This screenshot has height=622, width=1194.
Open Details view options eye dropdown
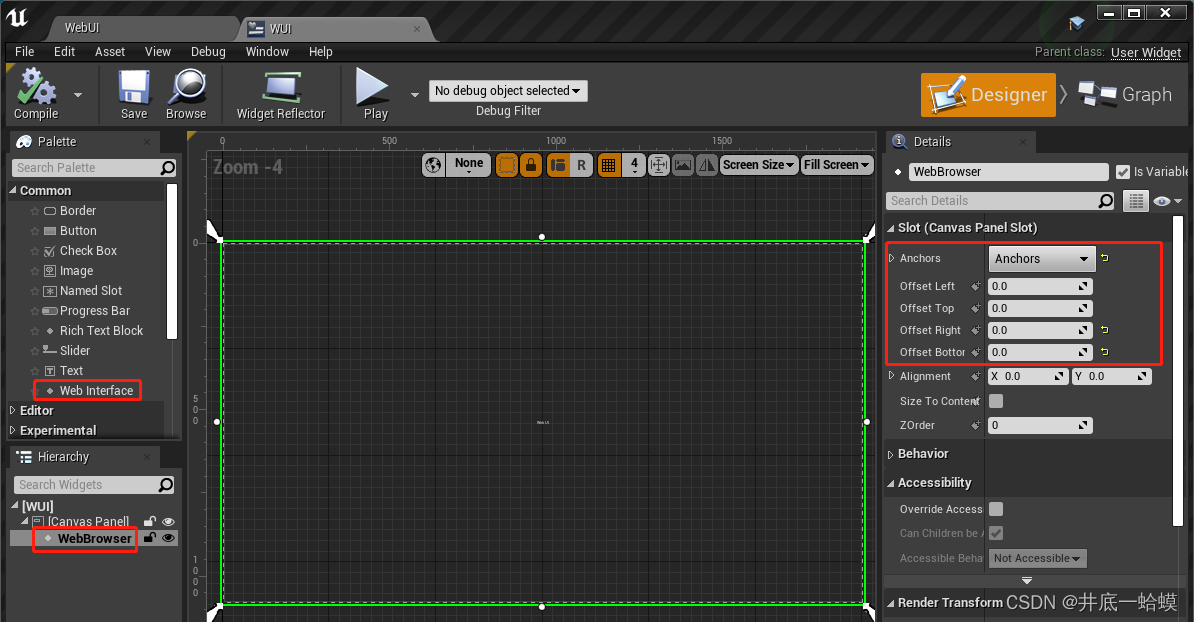1167,201
